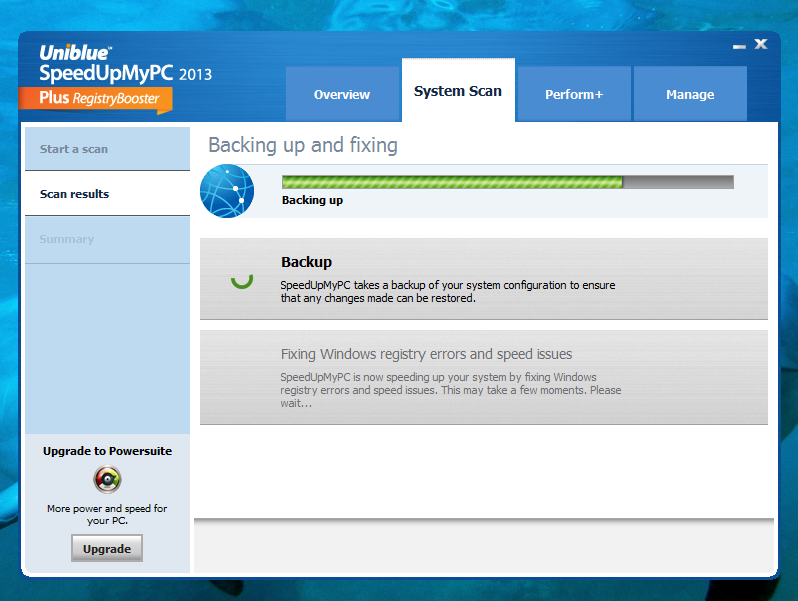Click the green spinning Backup indicator
The height and width of the screenshot is (601, 798).
[242, 278]
